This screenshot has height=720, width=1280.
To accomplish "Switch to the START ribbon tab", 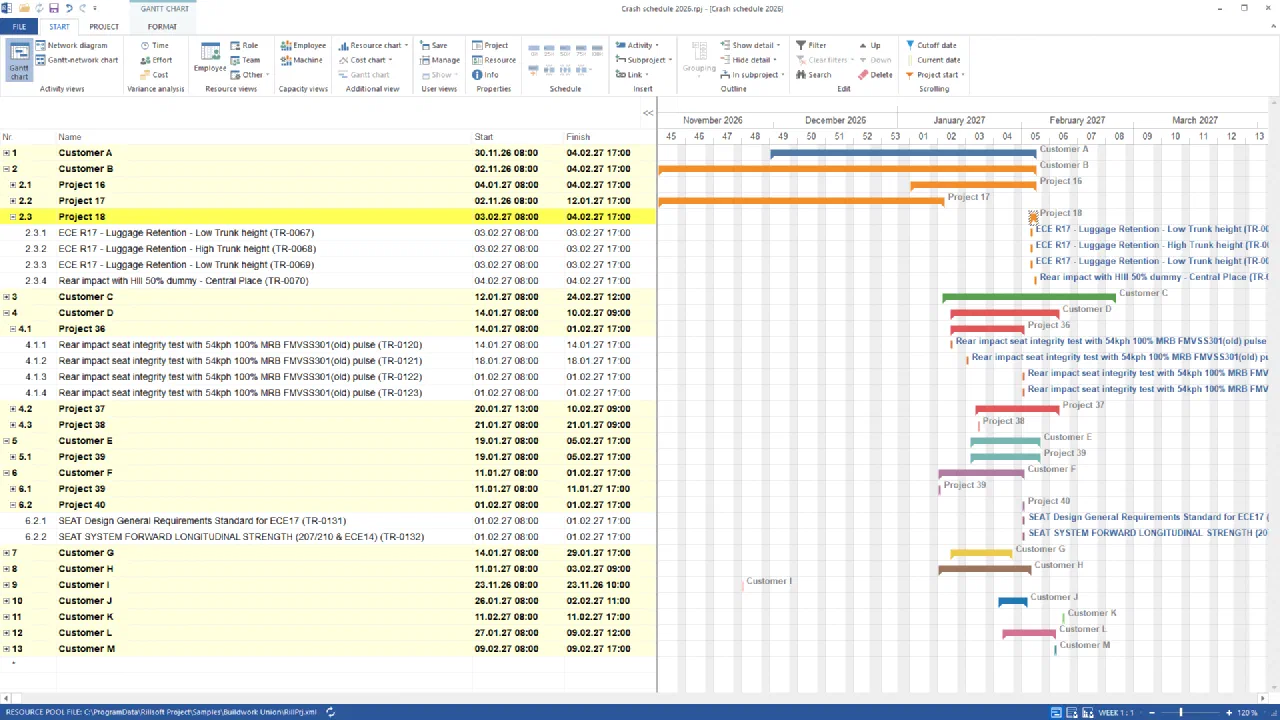I will click(x=59, y=27).
